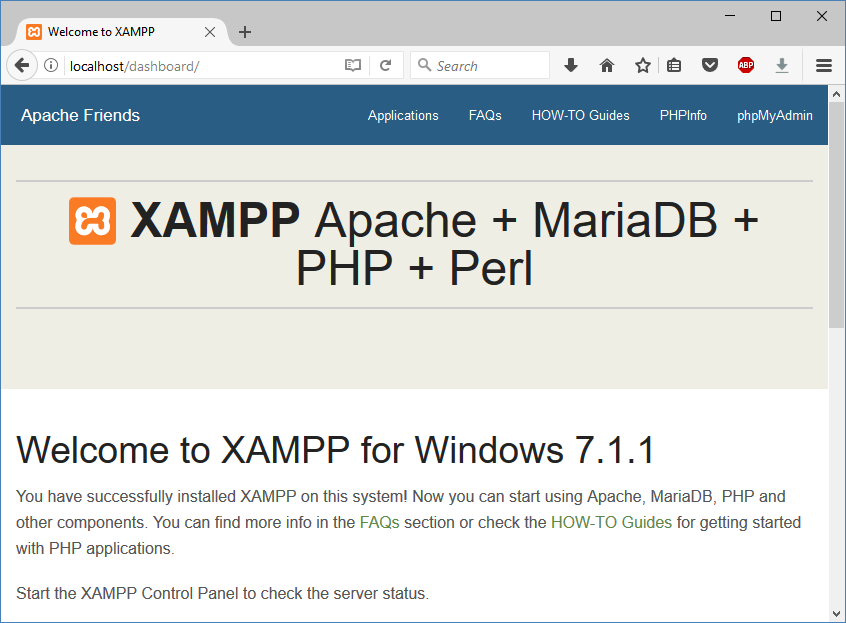
Task: Click the XAMPP orange logo in the heading
Action: coord(92,221)
